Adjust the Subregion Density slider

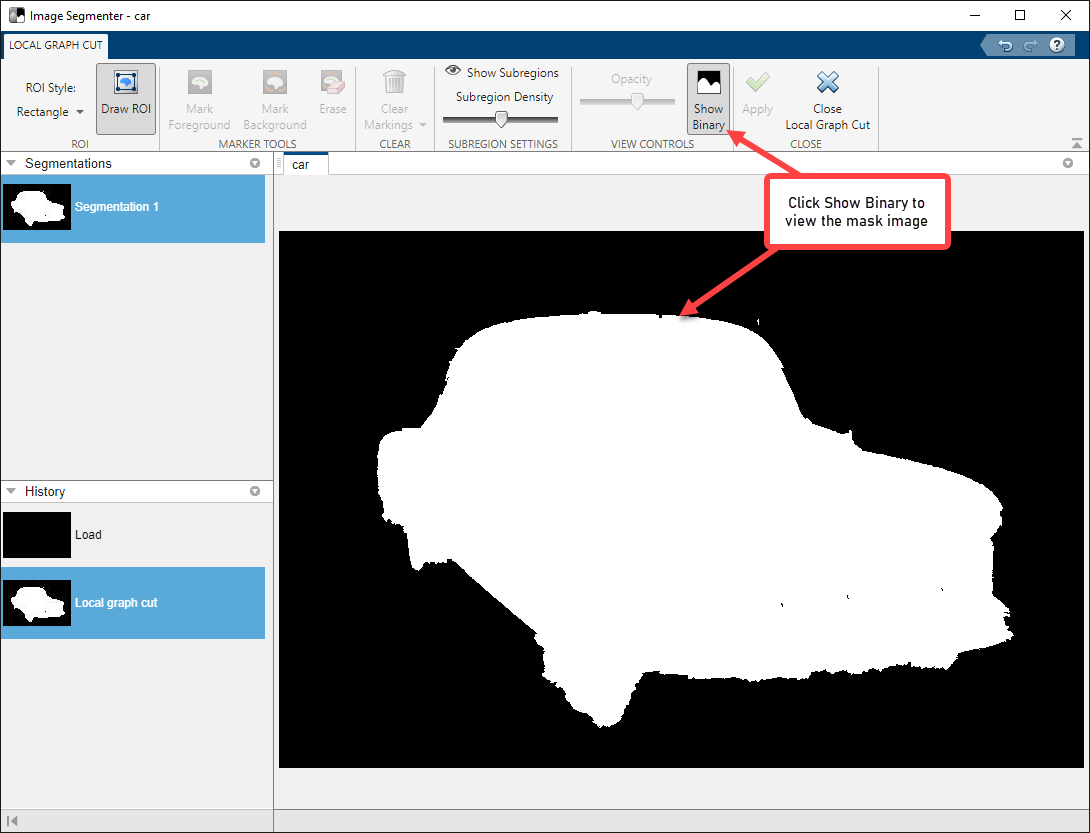point(501,119)
